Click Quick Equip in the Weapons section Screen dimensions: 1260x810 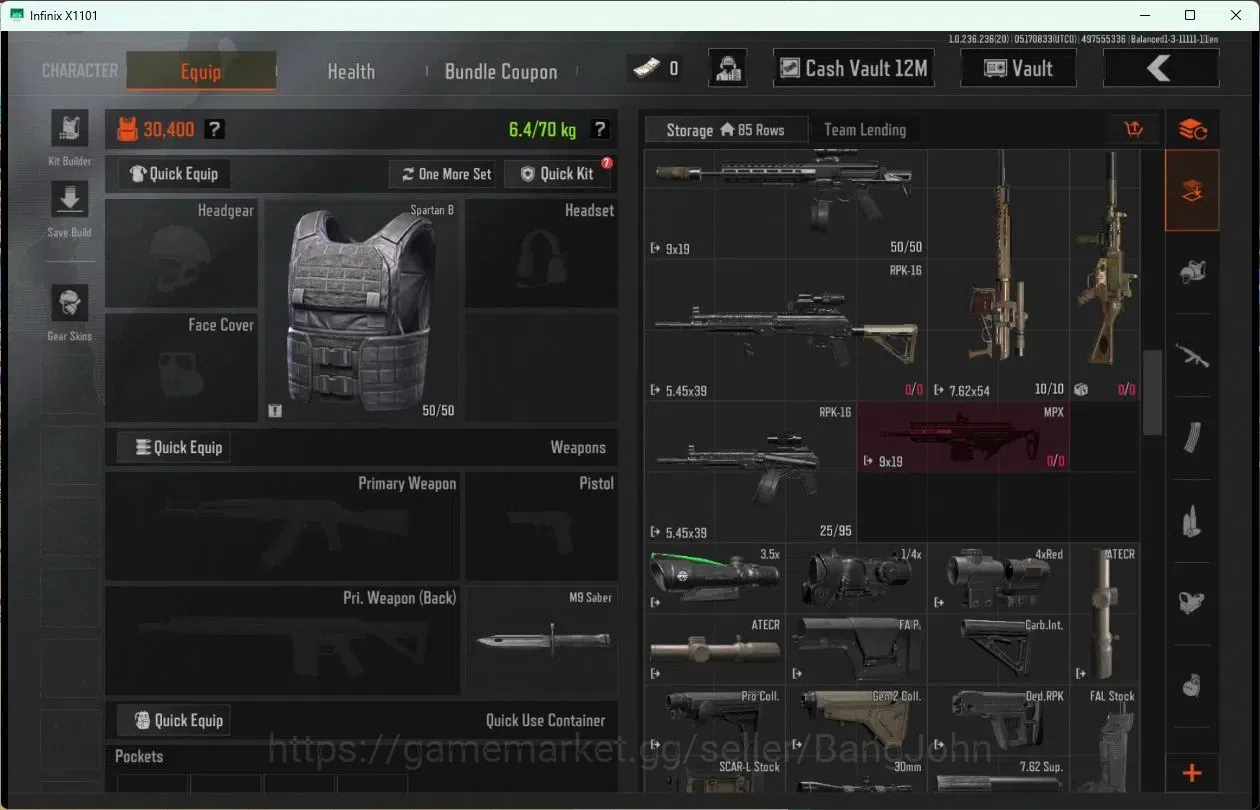tap(175, 447)
